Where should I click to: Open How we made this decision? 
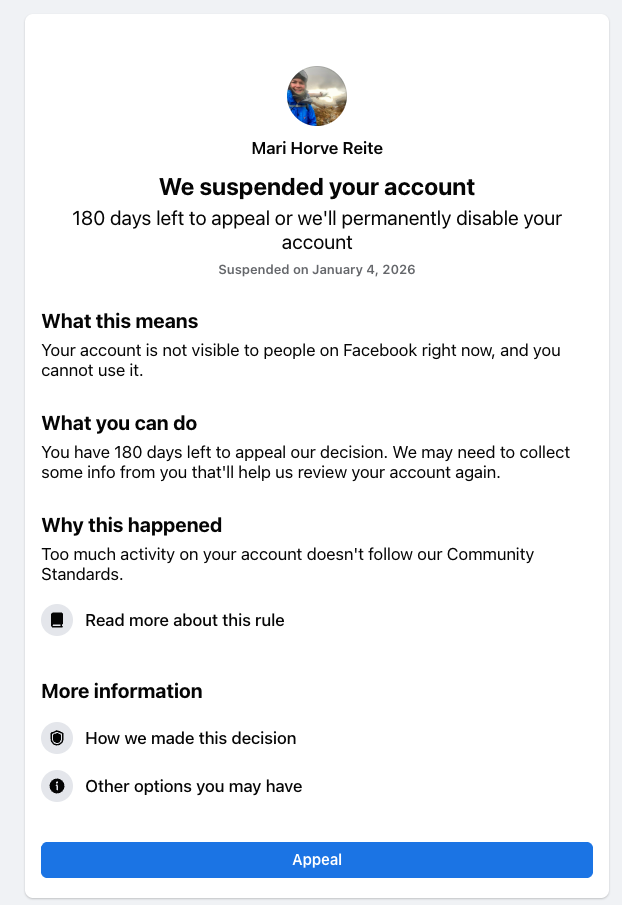click(191, 738)
